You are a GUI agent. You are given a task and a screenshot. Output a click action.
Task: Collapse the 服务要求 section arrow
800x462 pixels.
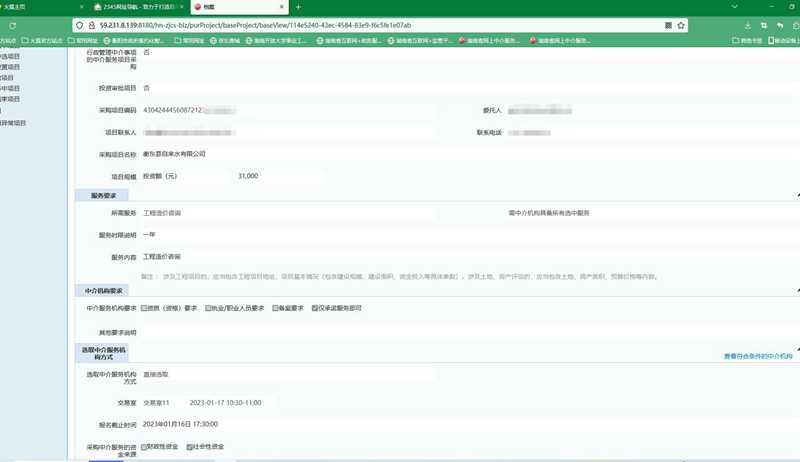point(797,195)
